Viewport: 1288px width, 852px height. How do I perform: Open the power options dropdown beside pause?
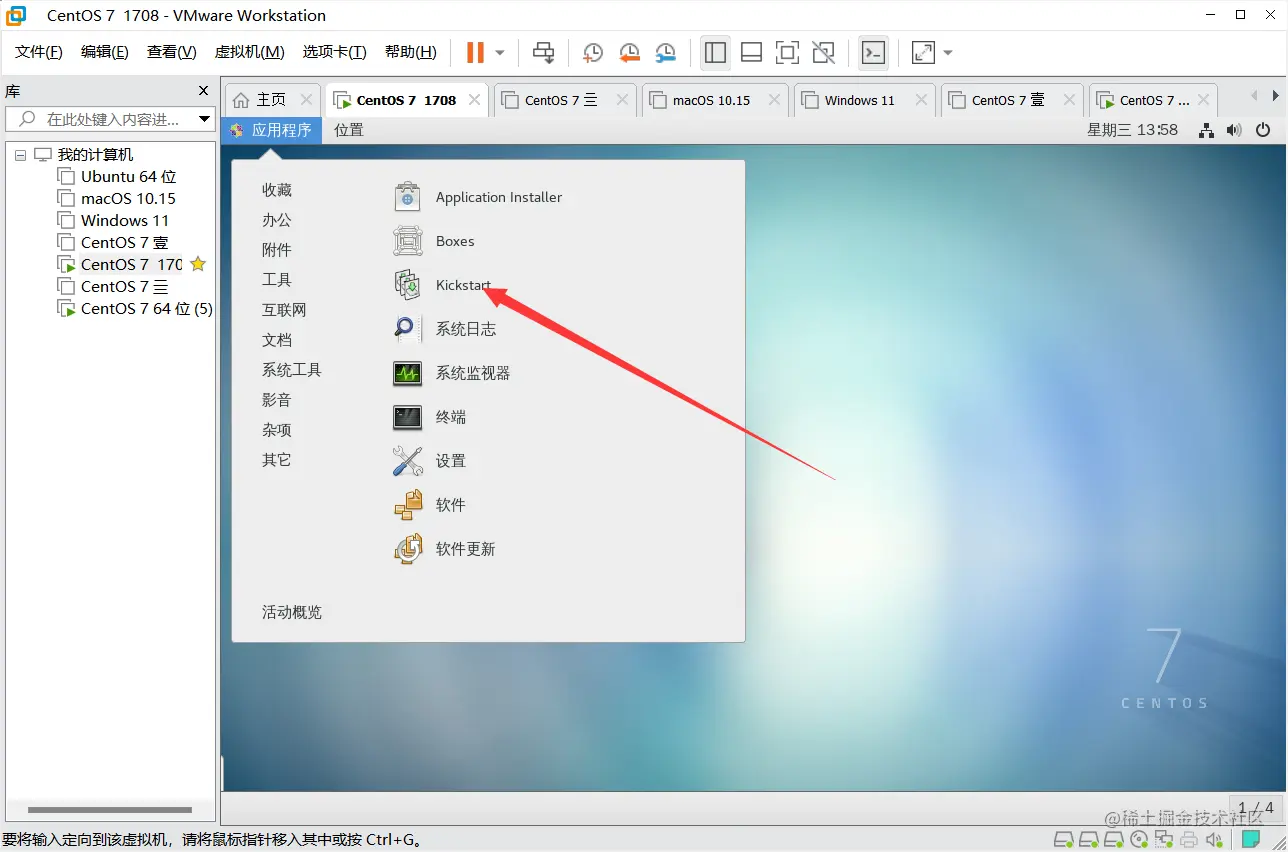point(500,52)
